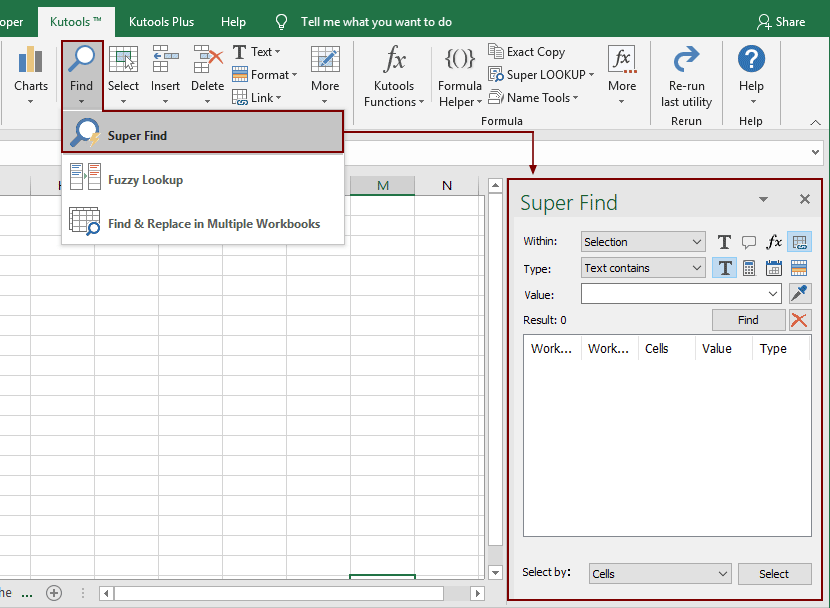Click the Select button in Super Find
The width and height of the screenshot is (830, 608).
(x=774, y=574)
